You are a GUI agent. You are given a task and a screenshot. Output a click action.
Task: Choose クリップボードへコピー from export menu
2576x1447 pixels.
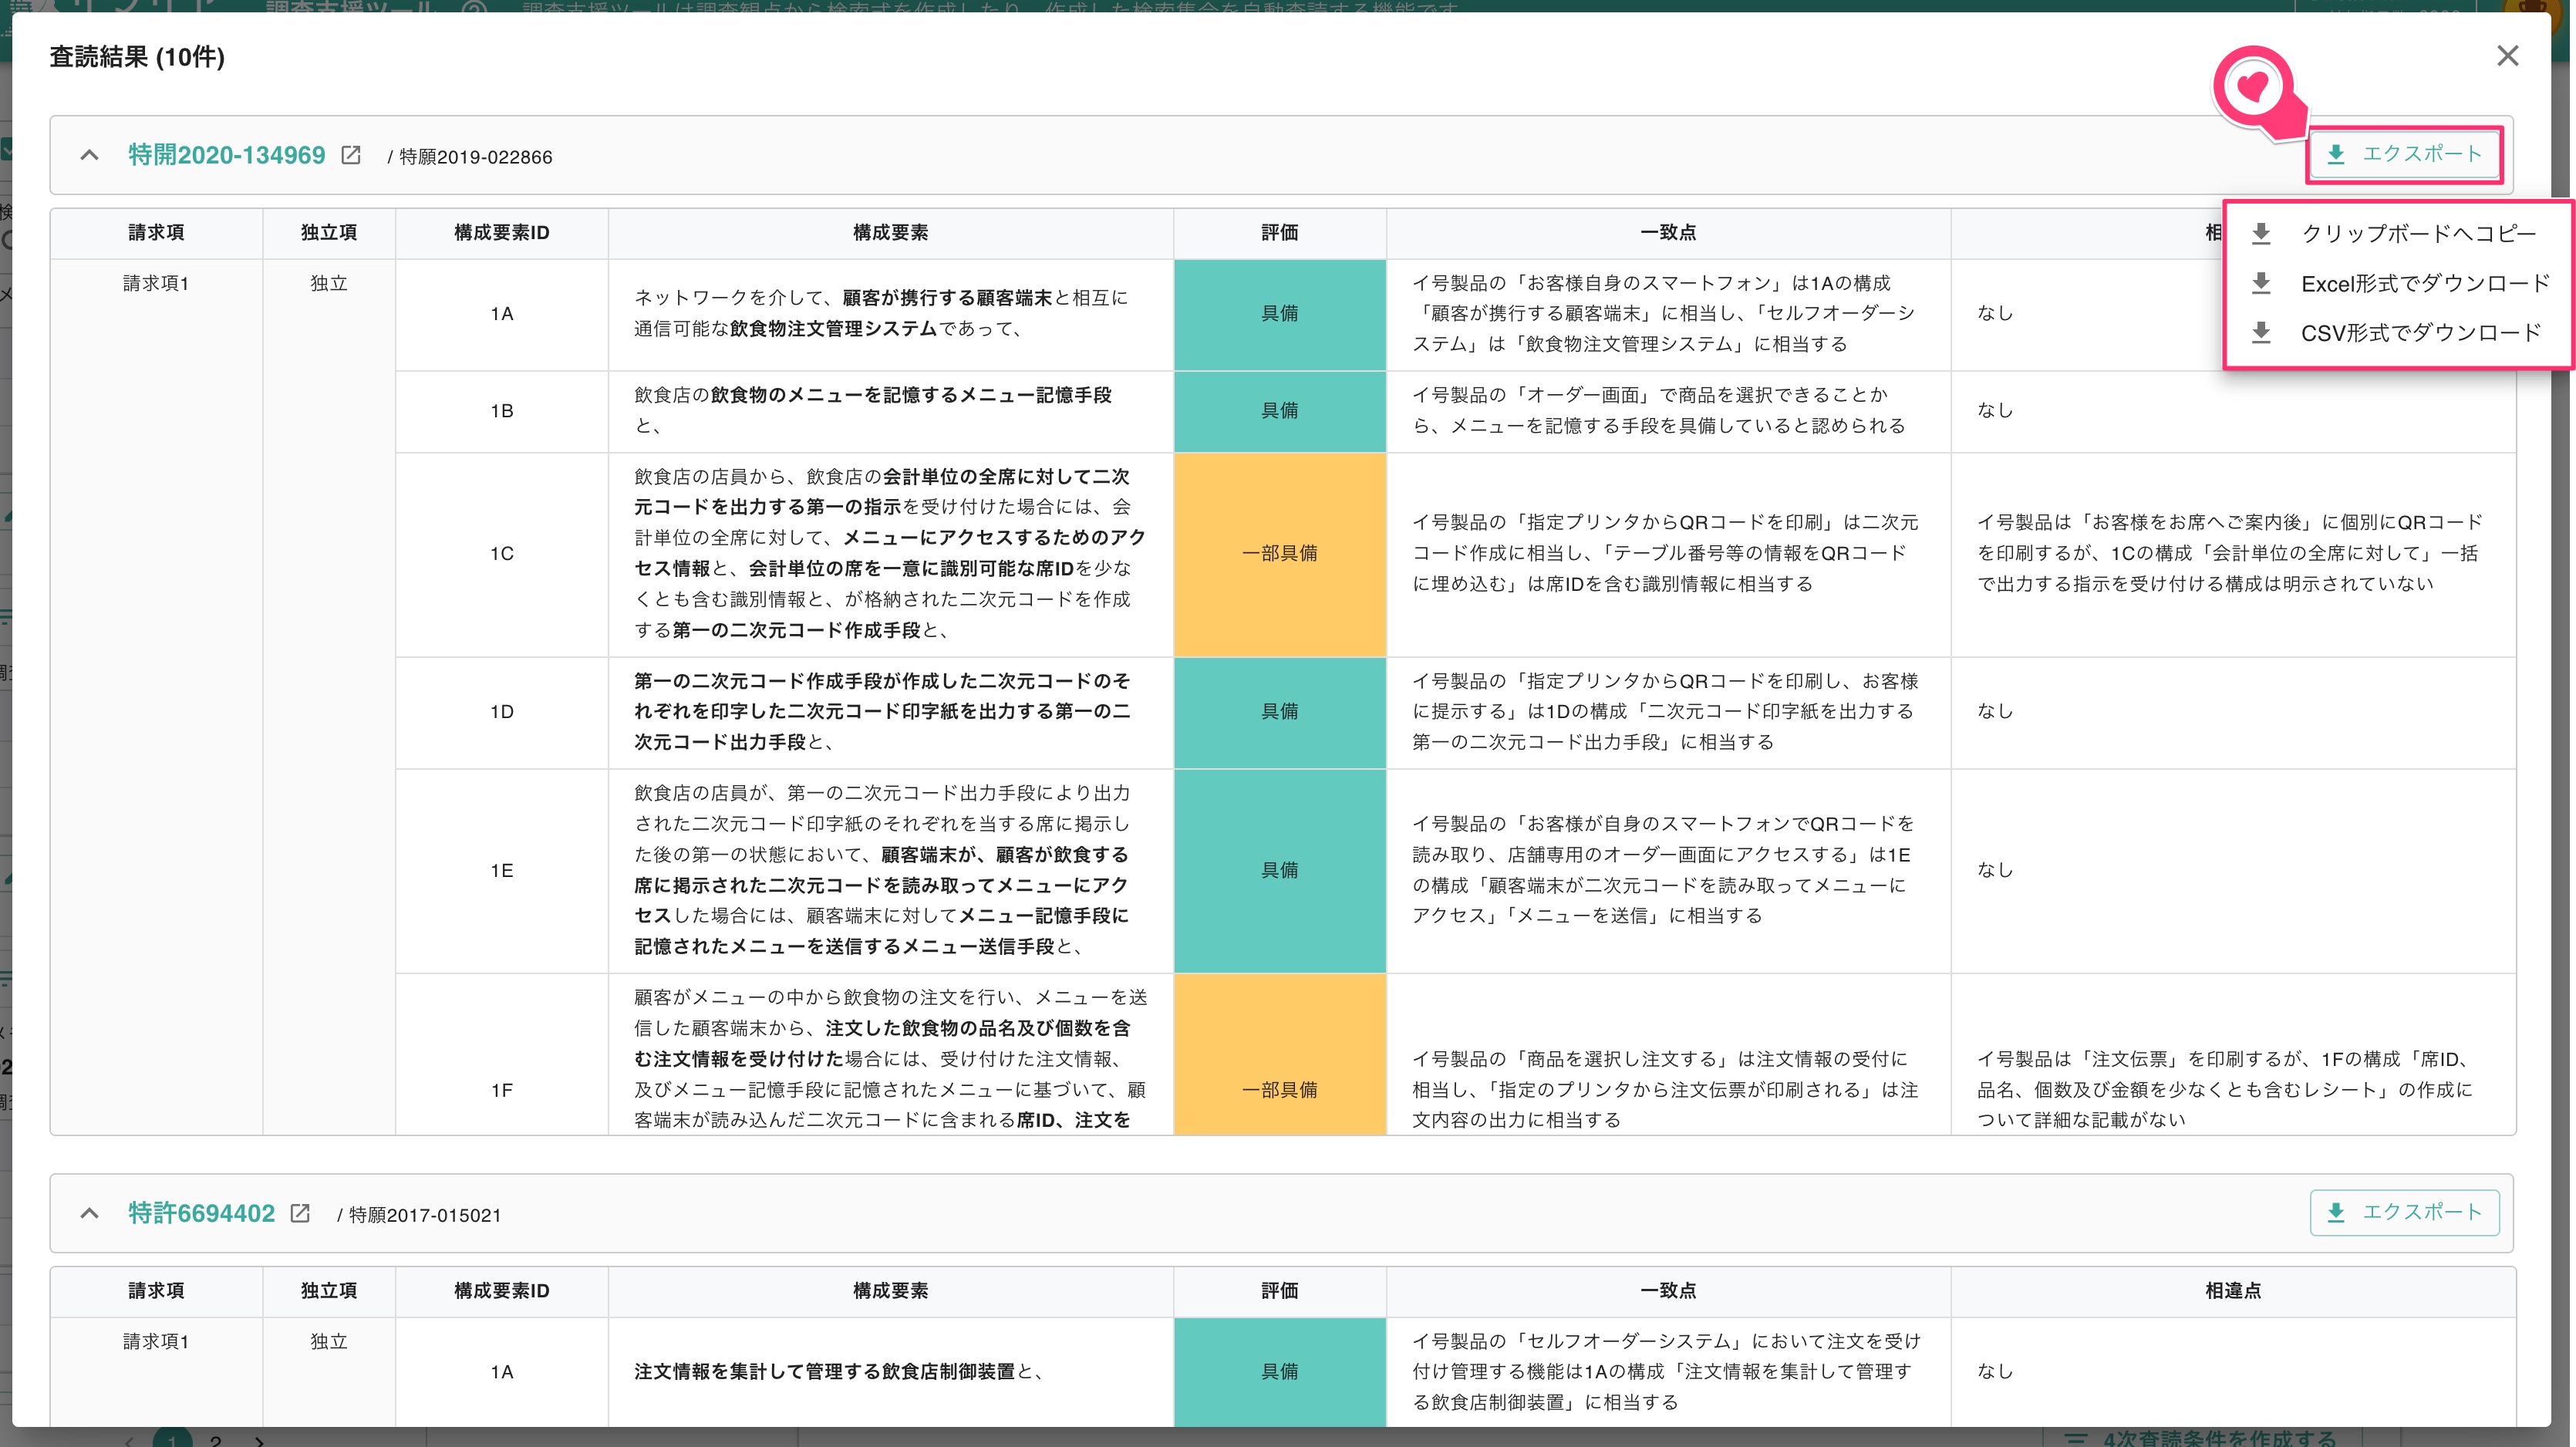coord(2398,233)
